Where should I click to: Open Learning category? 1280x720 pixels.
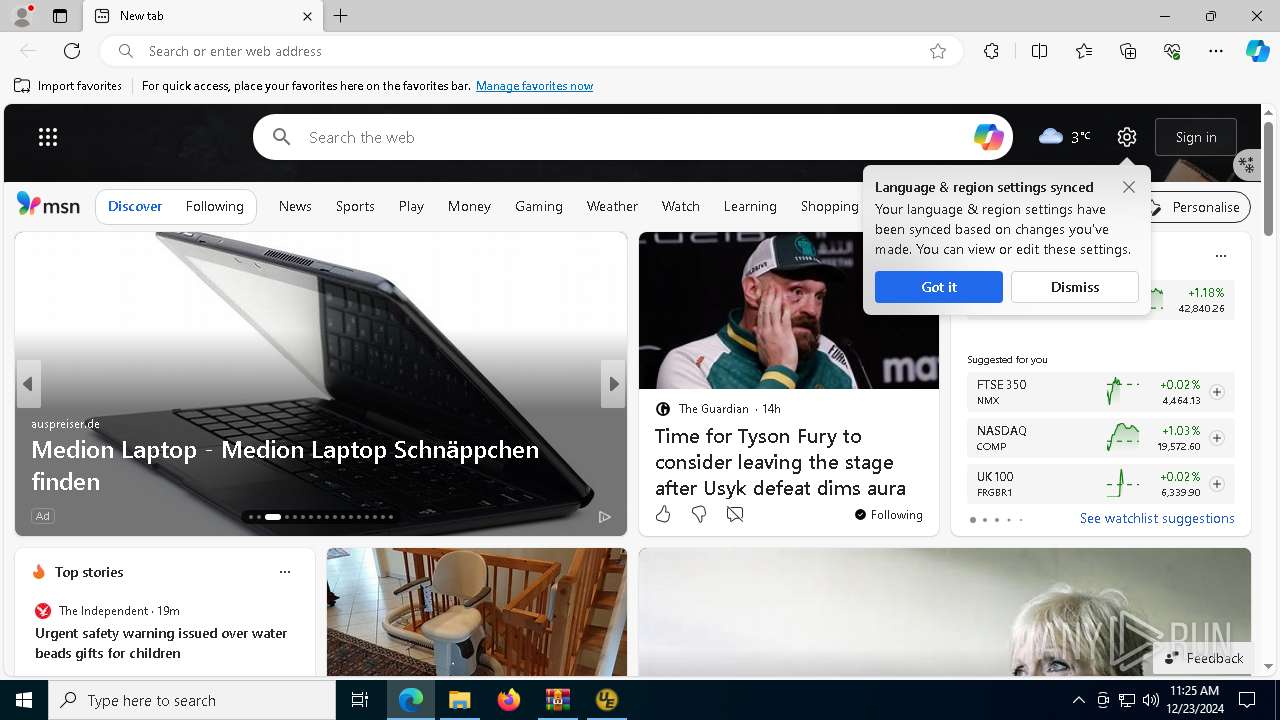750,206
